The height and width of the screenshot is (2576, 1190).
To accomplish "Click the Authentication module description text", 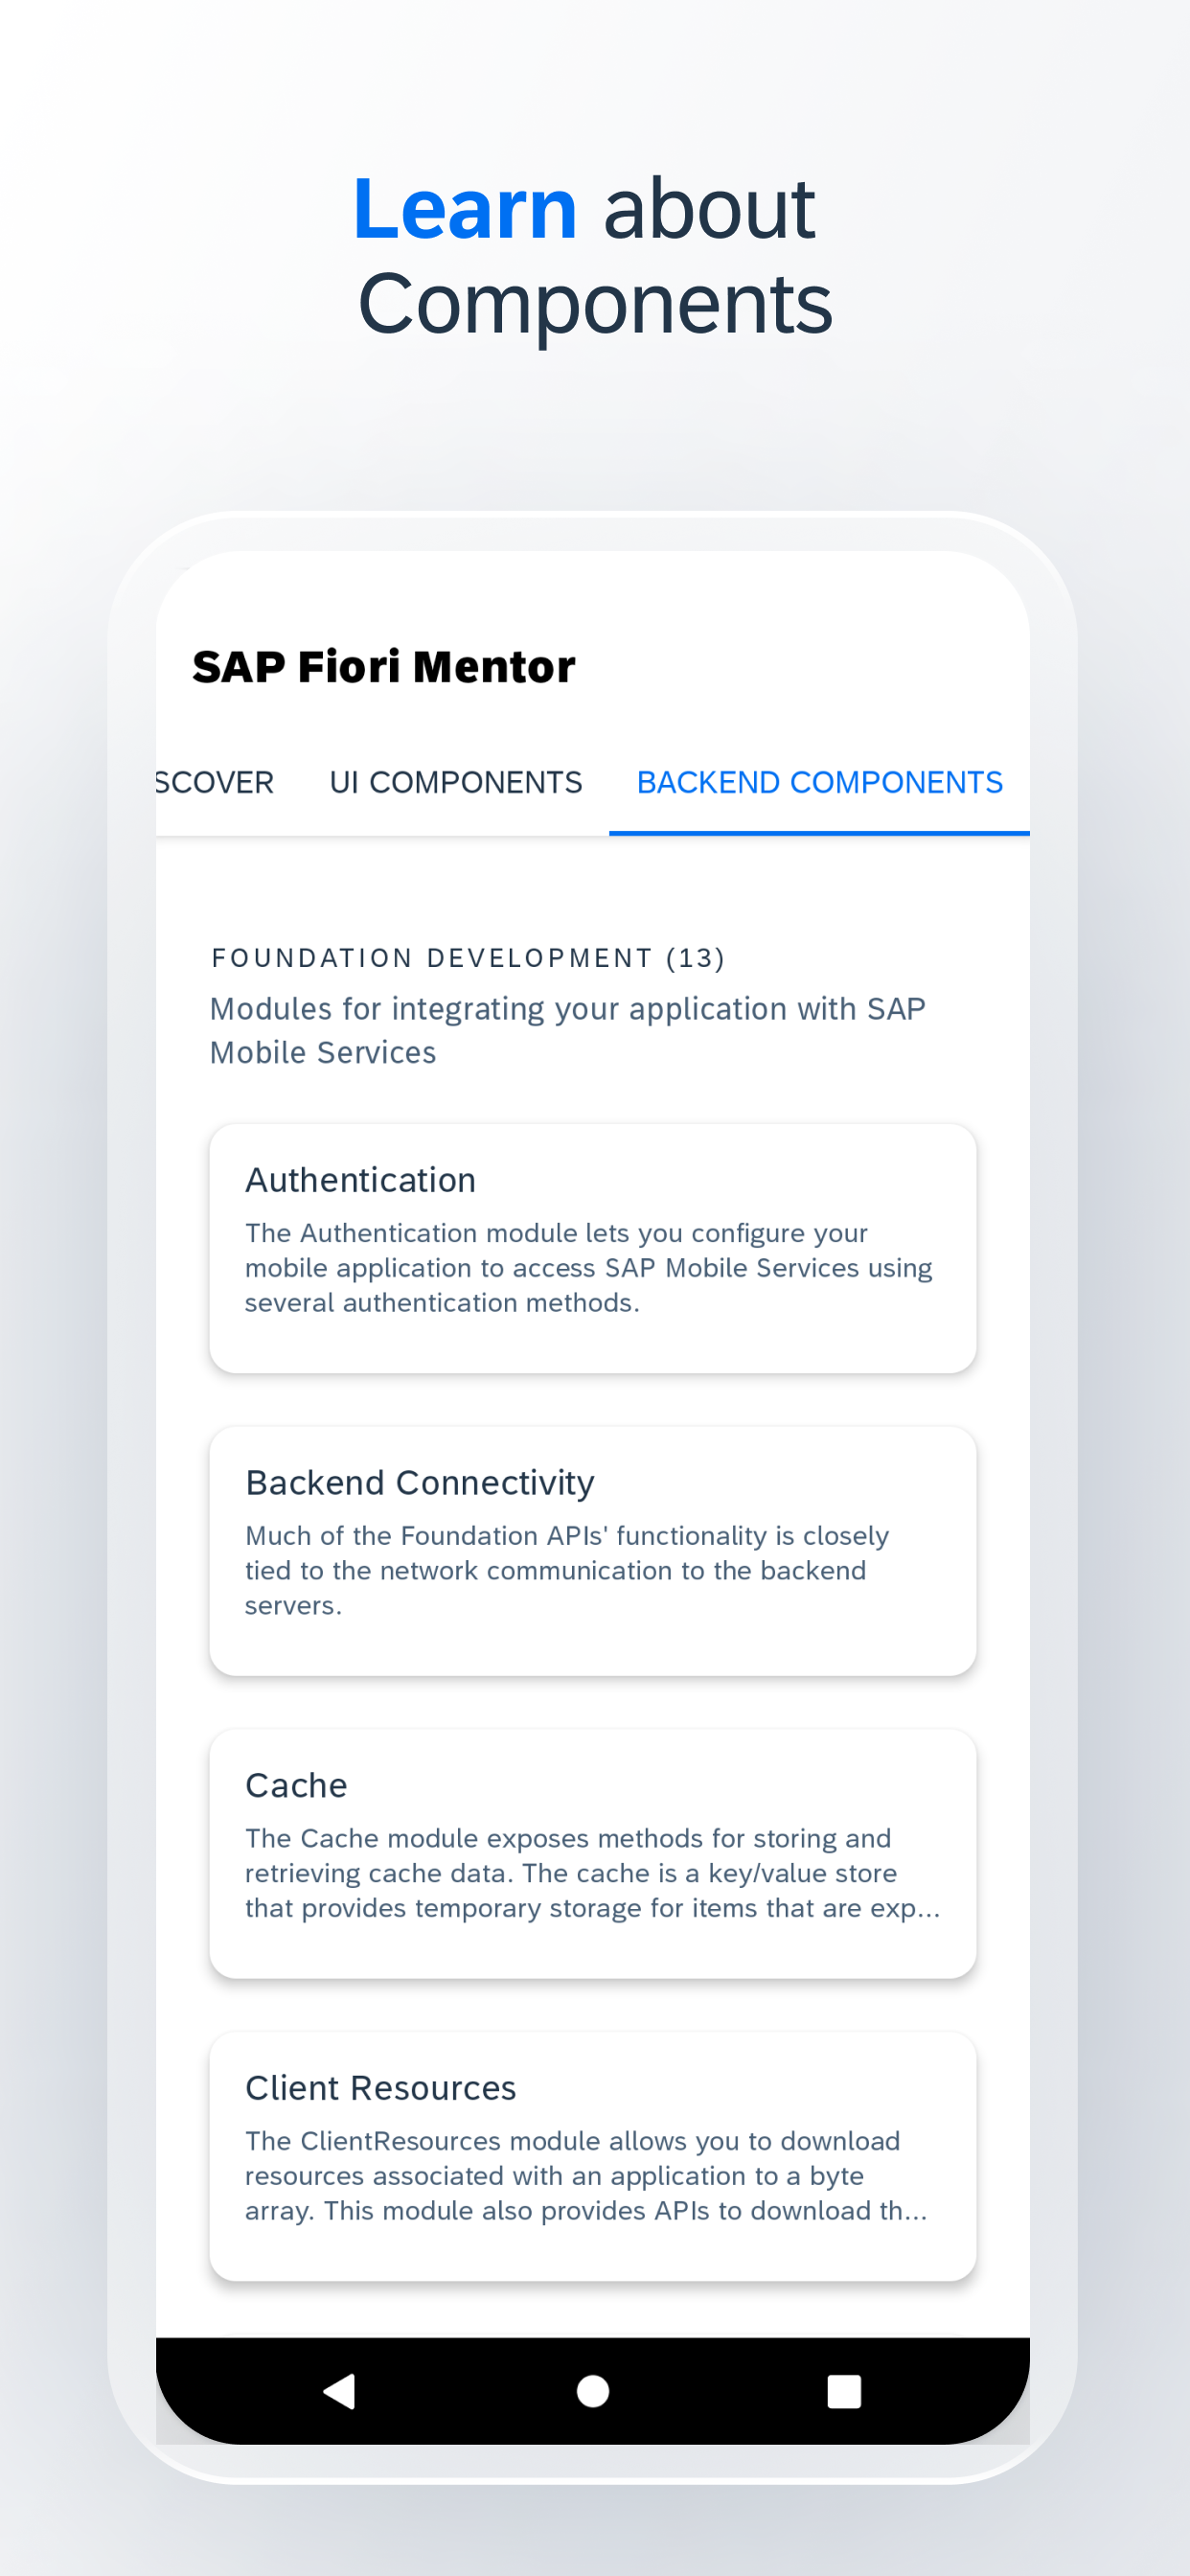I will point(588,1268).
